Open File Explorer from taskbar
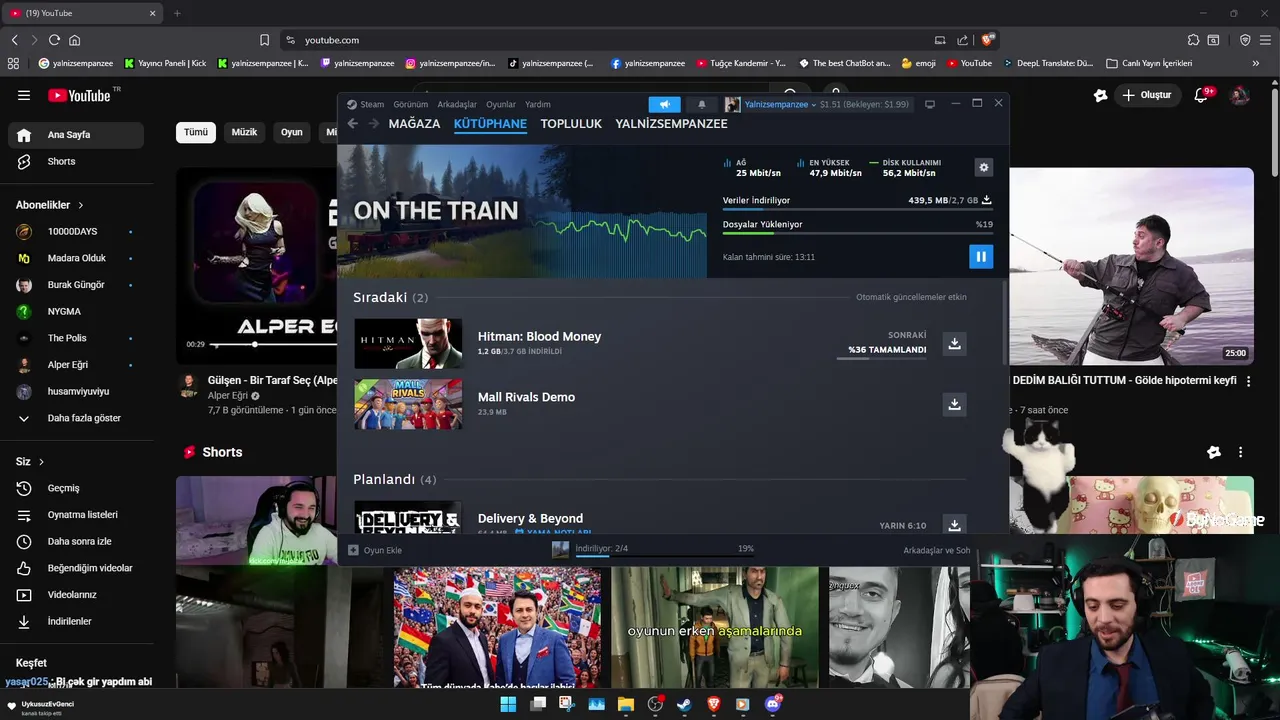Viewport: 1280px width, 720px height. (x=625, y=704)
